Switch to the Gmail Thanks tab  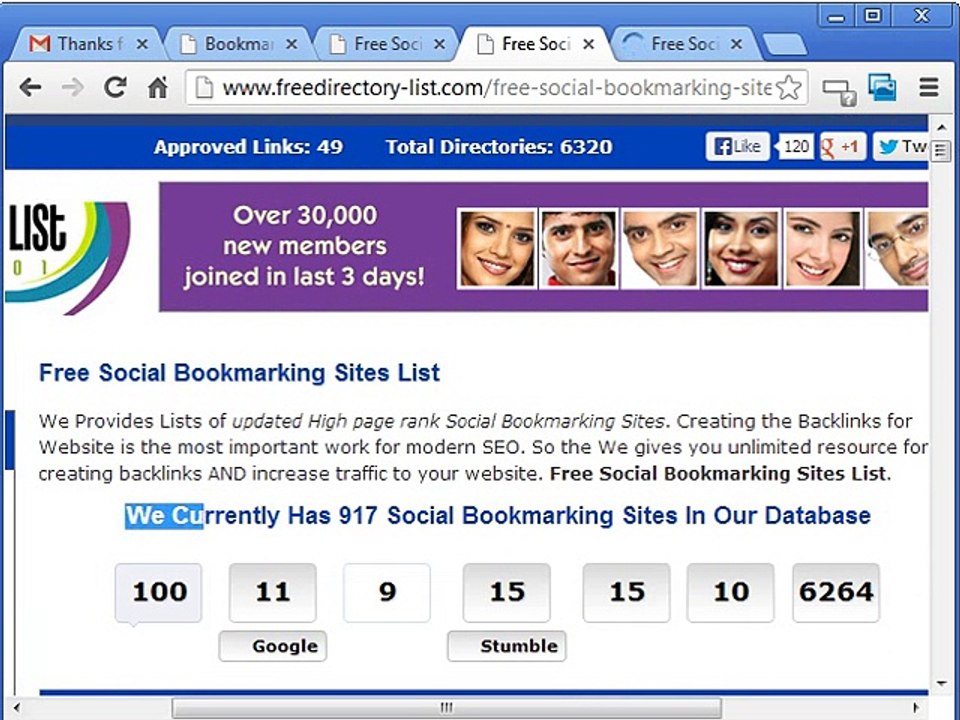(87, 44)
